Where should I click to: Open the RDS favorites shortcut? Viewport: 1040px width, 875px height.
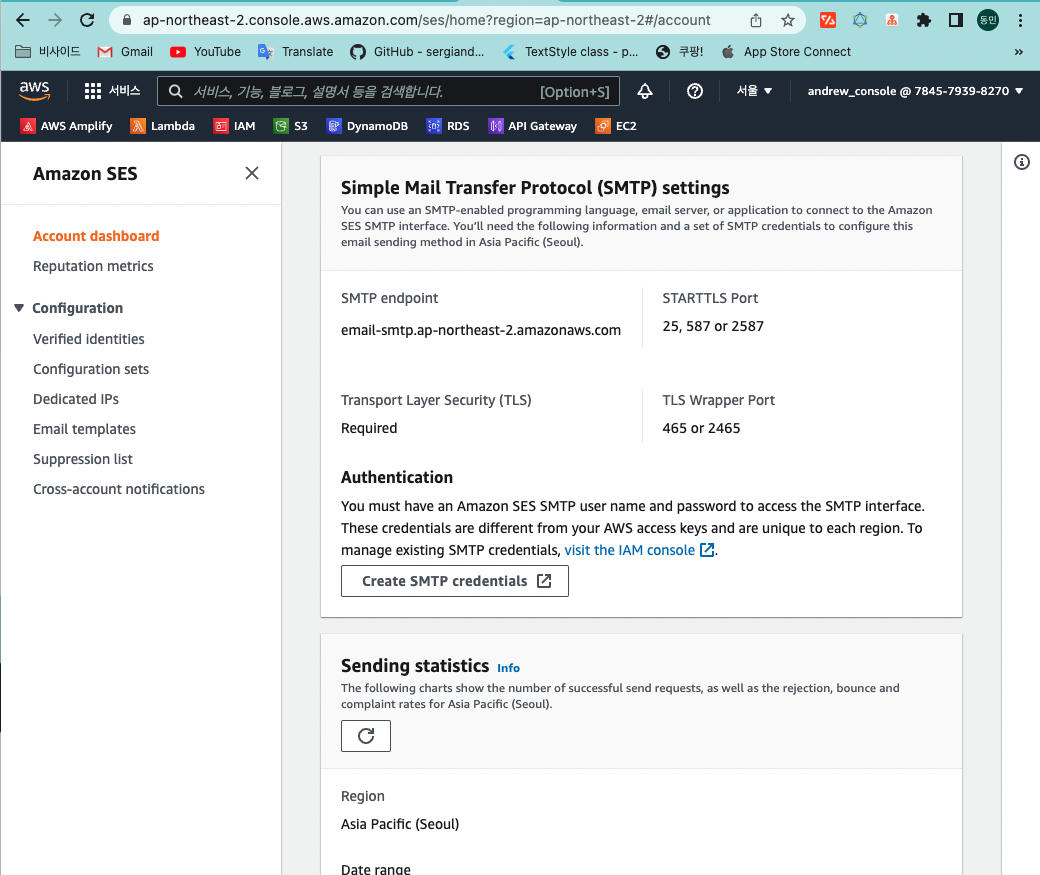pyautogui.click(x=448, y=126)
